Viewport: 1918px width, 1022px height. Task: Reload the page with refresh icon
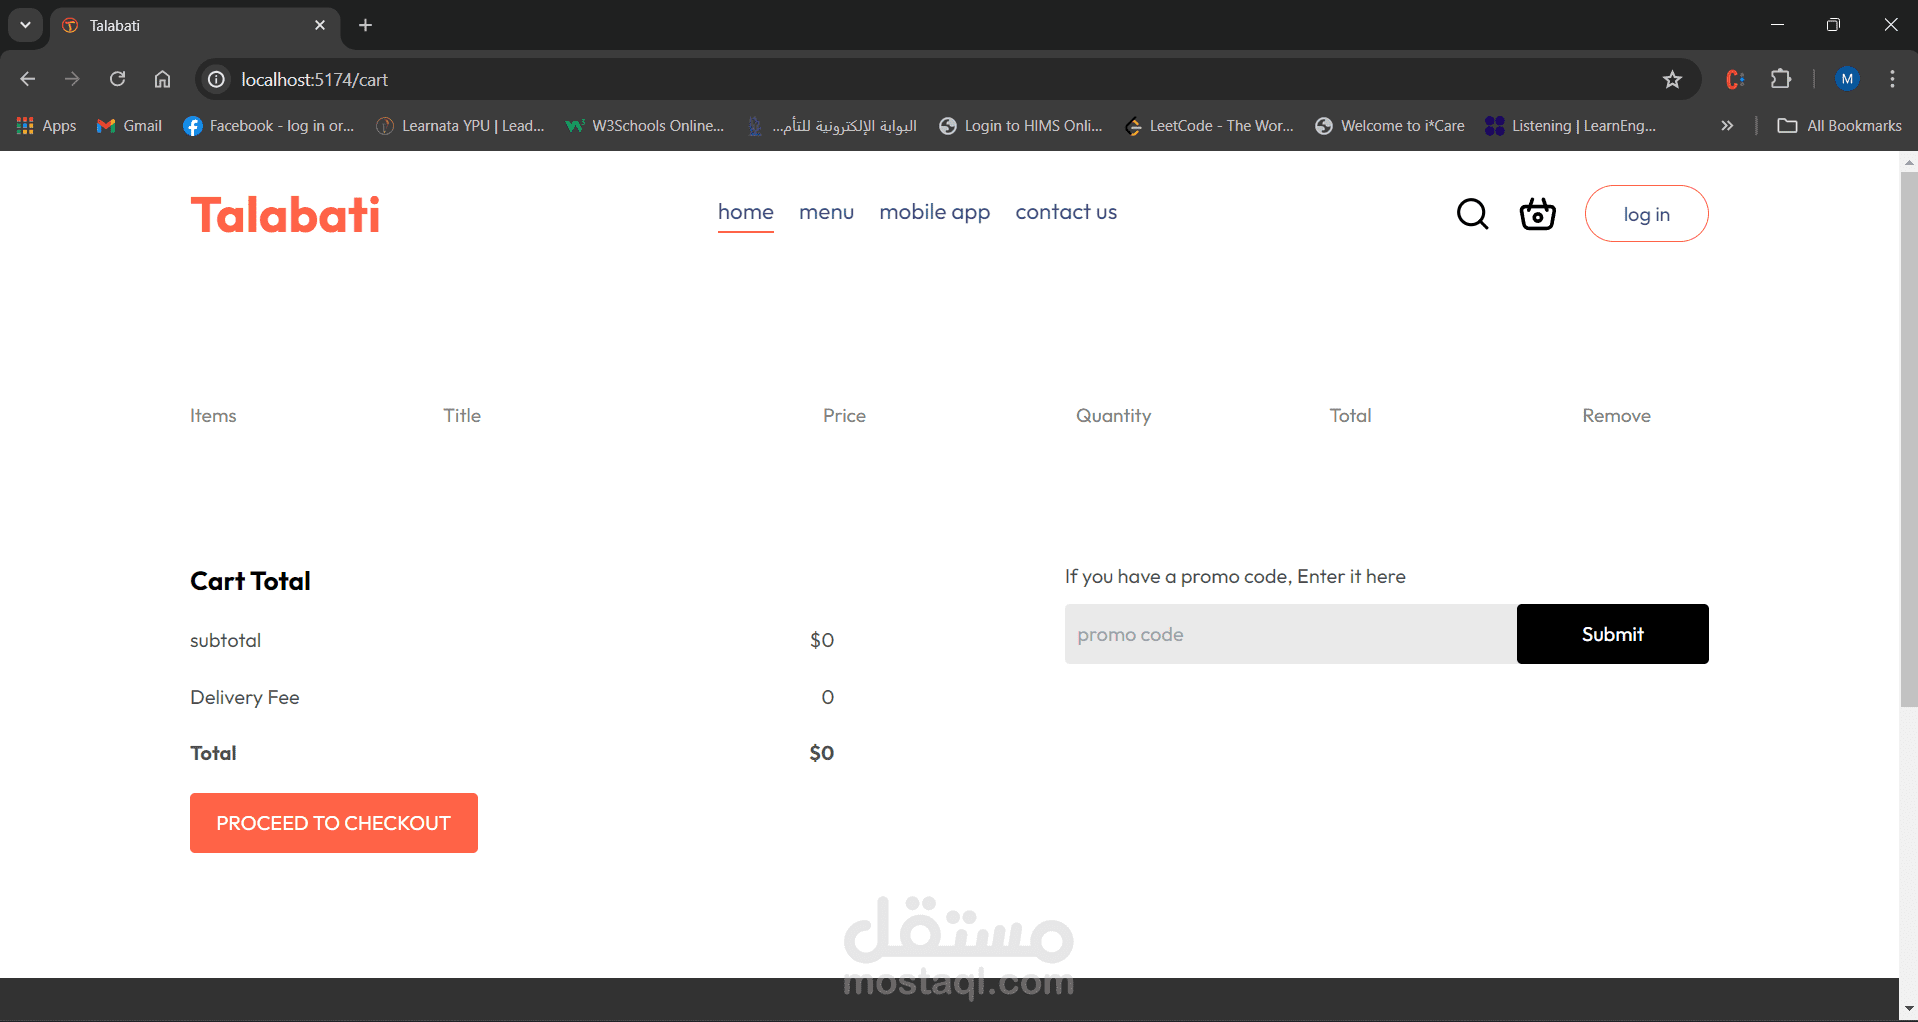click(x=117, y=79)
